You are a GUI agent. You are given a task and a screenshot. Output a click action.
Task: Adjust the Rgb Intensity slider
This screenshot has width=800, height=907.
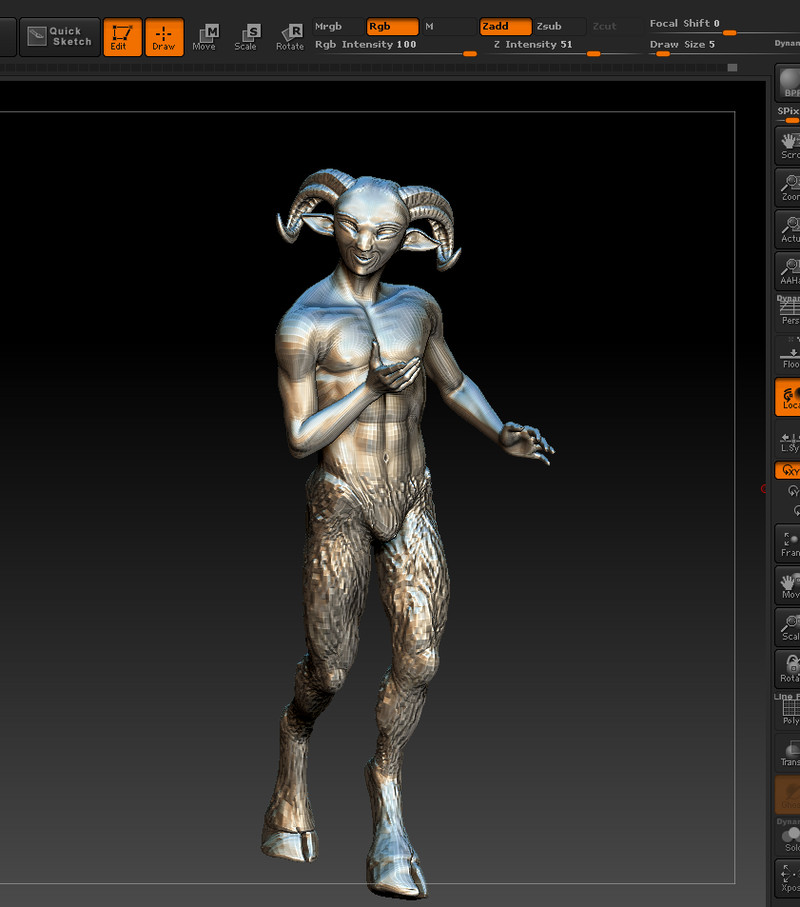(396, 47)
